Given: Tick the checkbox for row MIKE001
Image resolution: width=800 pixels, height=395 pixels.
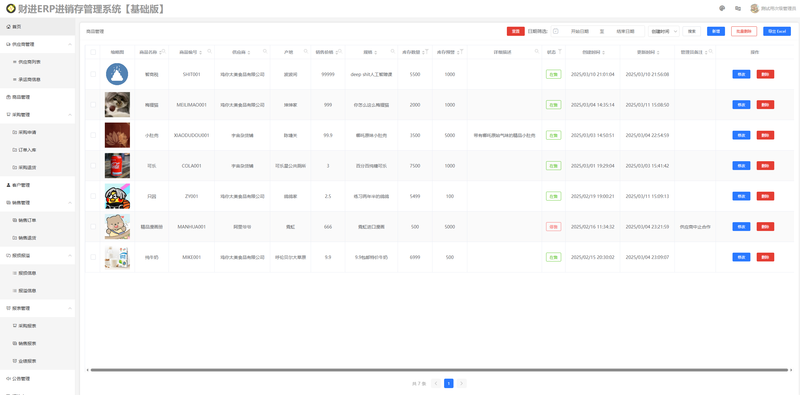Looking at the screenshot, I should pyautogui.click(x=93, y=257).
